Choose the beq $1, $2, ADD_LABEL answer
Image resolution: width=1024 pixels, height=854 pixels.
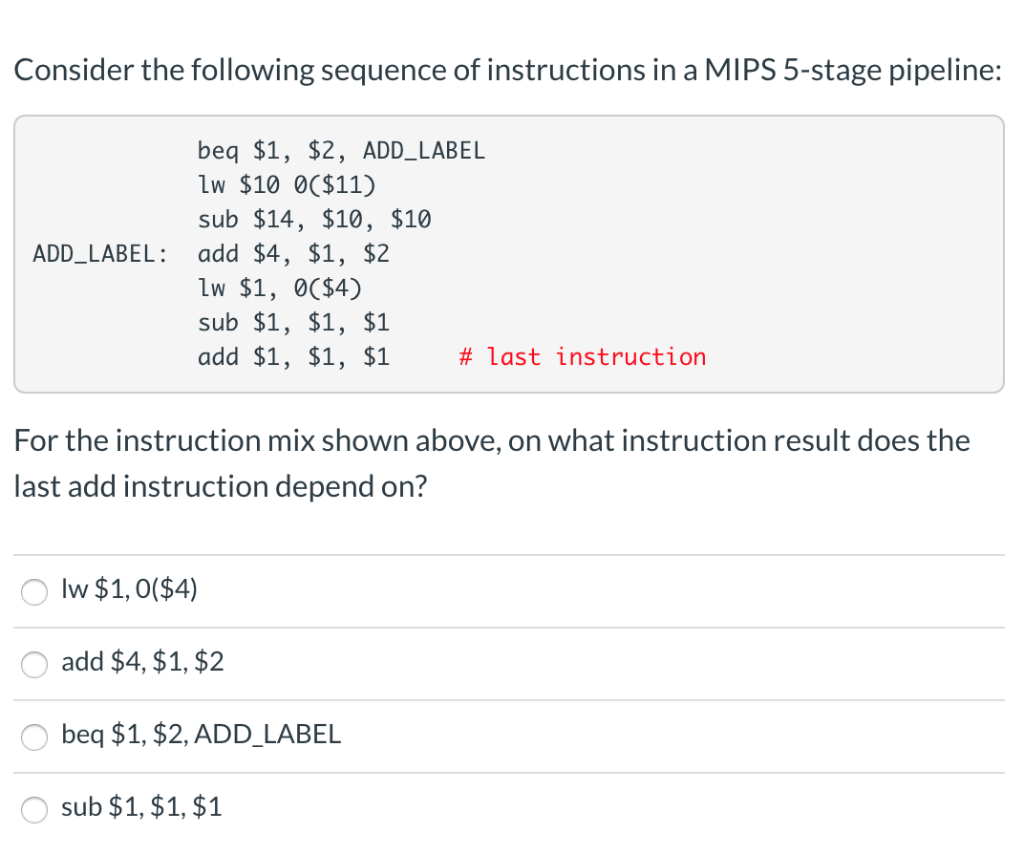click(34, 737)
